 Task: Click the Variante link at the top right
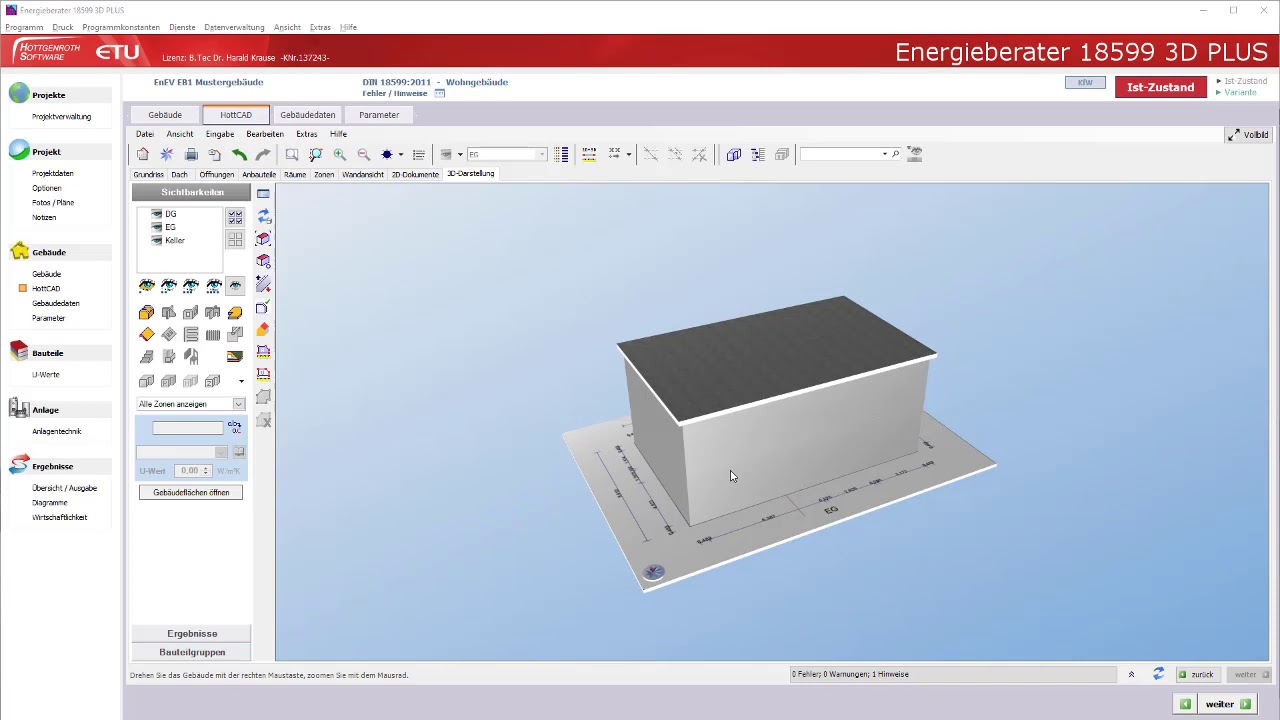tap(1240, 92)
